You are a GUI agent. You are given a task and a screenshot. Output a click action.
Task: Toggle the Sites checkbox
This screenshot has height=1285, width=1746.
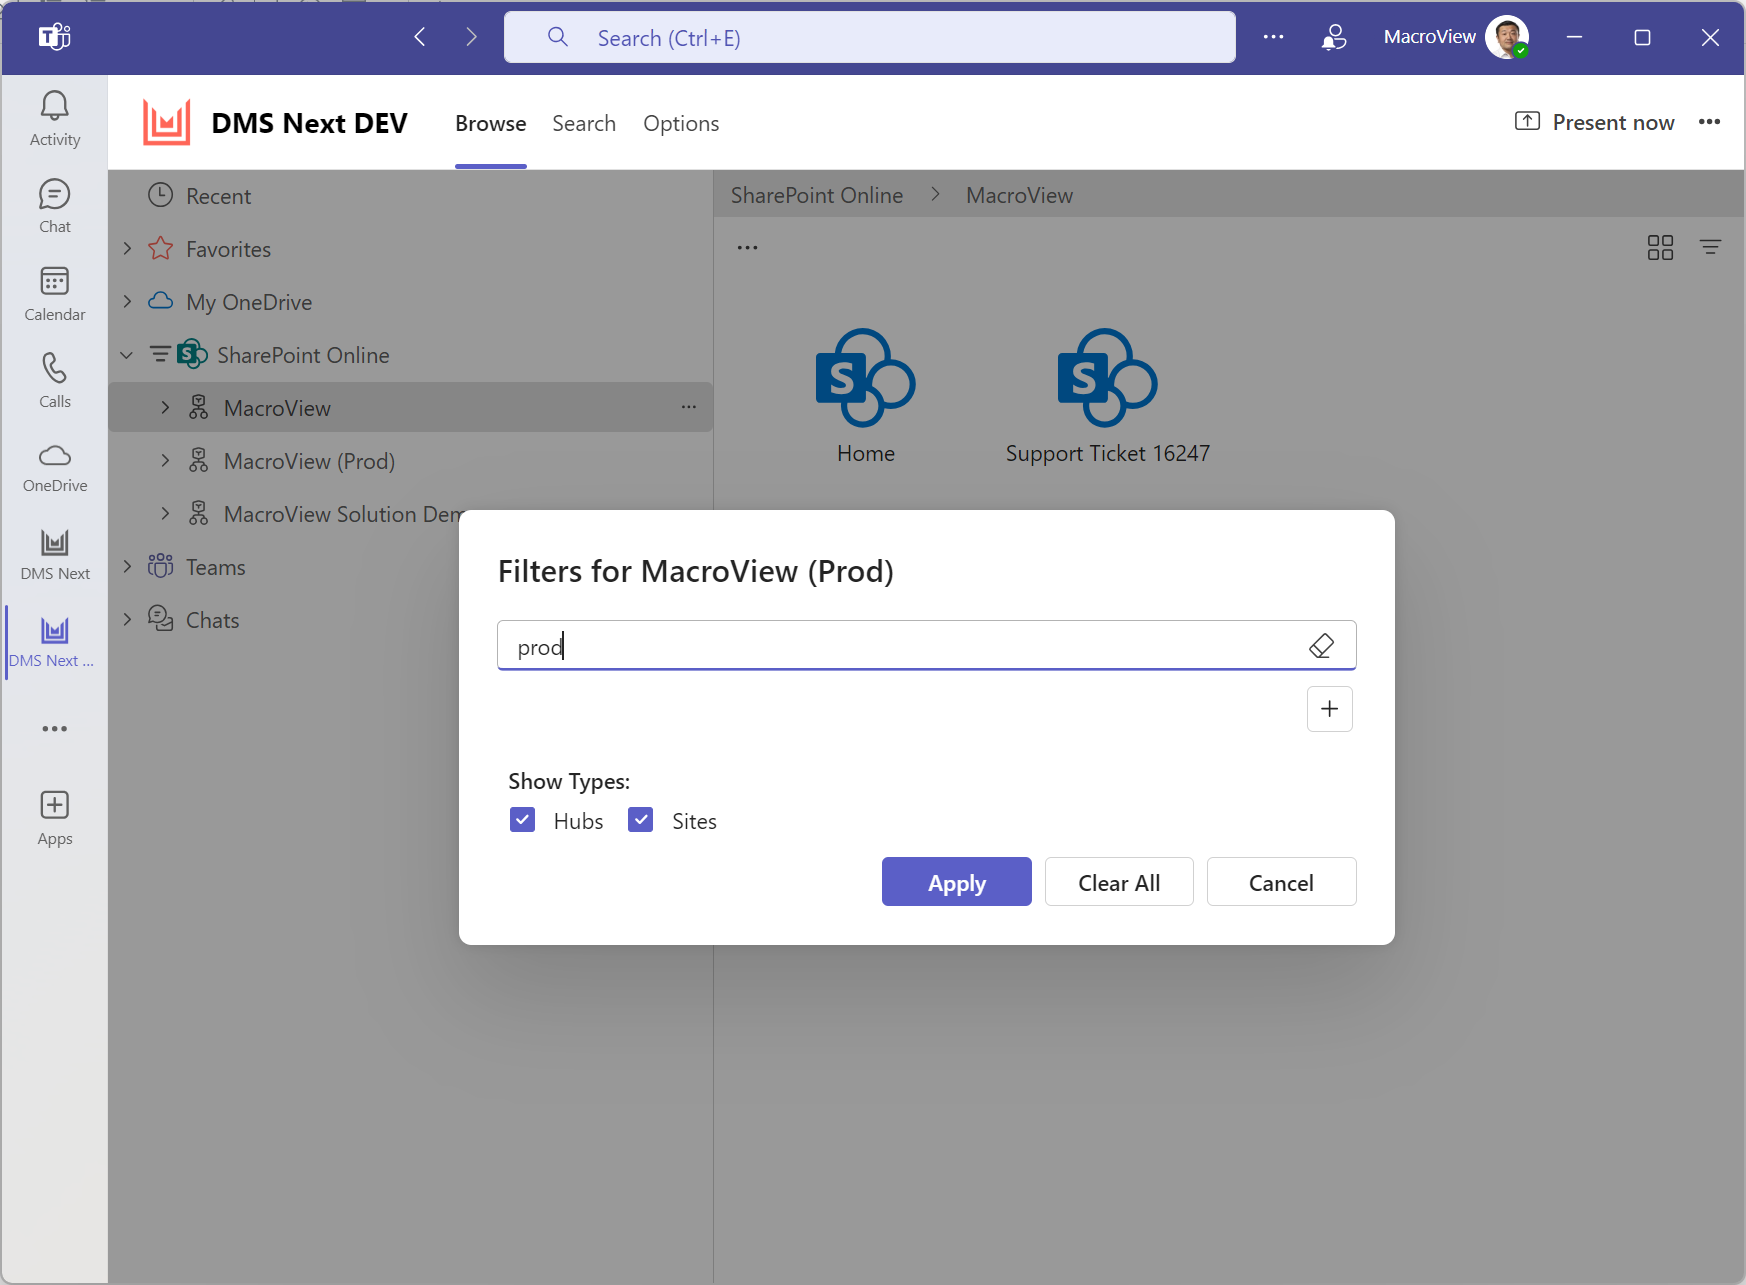click(x=641, y=820)
